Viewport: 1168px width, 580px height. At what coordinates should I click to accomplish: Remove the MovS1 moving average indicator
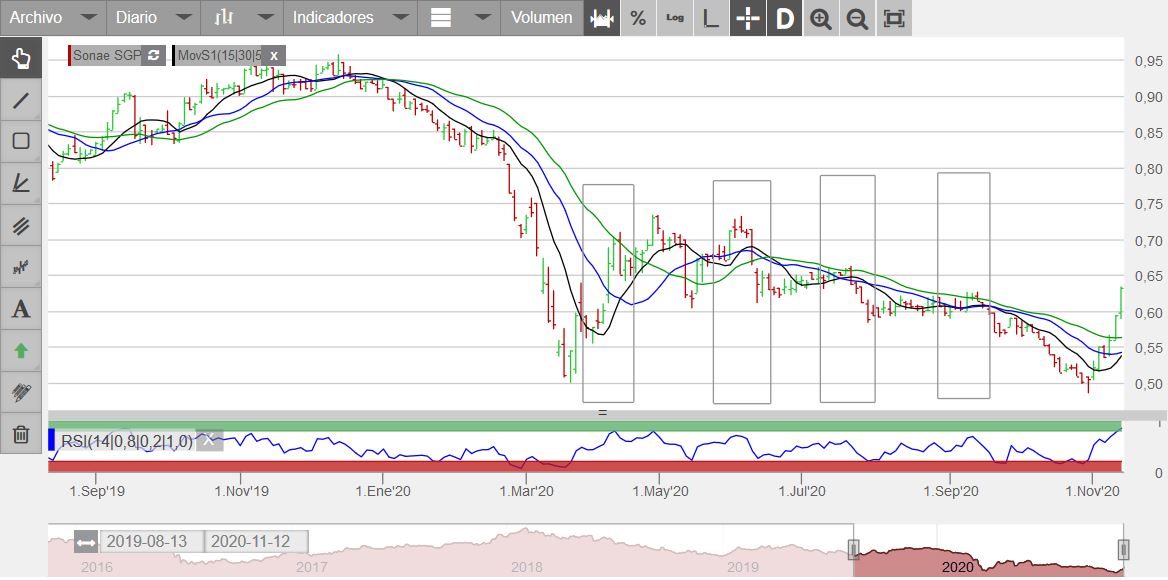pyautogui.click(x=274, y=56)
